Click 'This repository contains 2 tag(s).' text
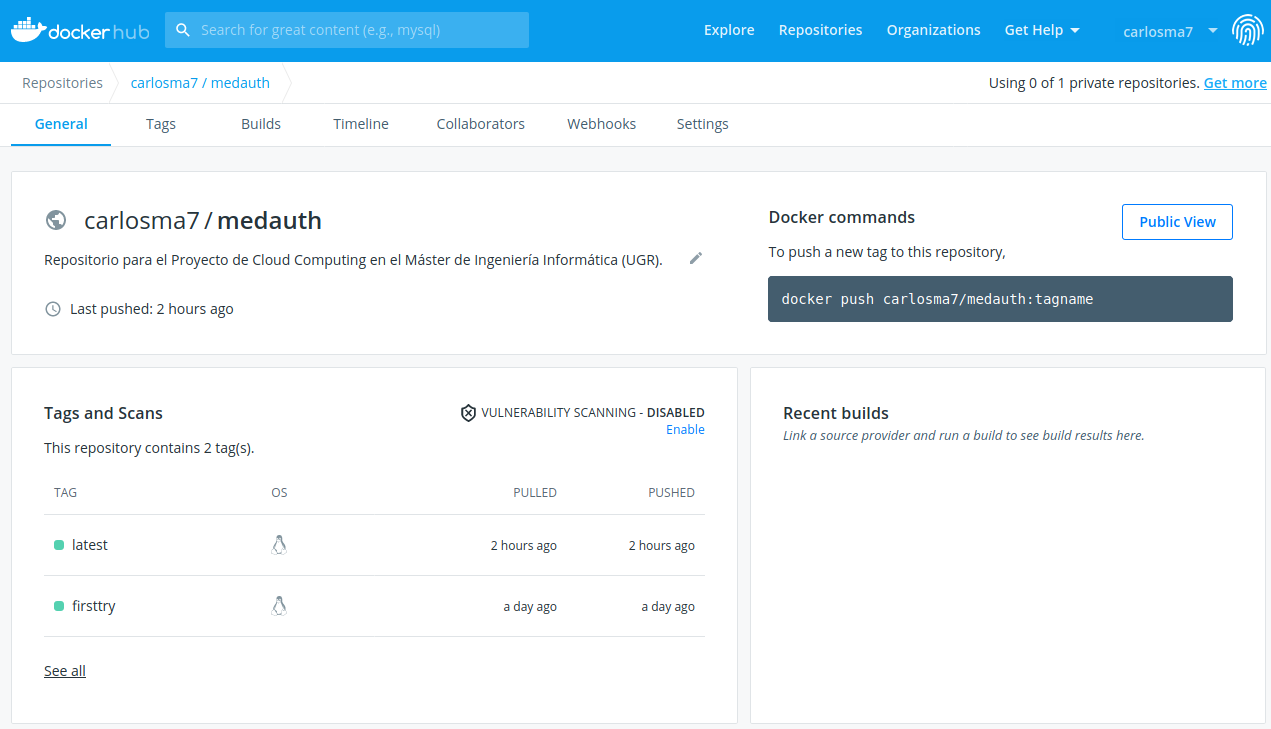The height and width of the screenshot is (729, 1271). (x=149, y=448)
